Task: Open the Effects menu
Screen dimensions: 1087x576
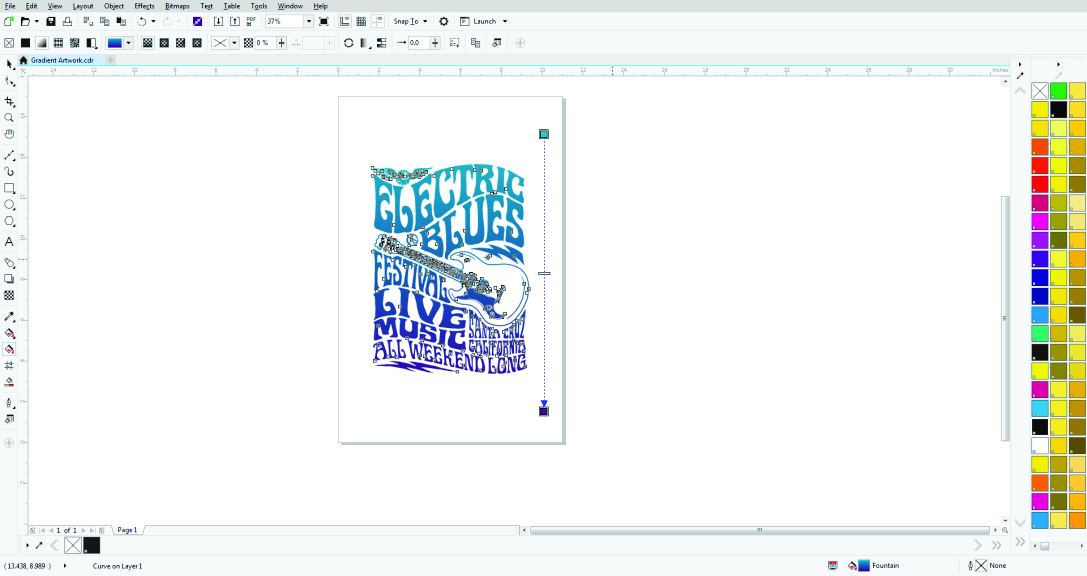Action: click(x=144, y=6)
